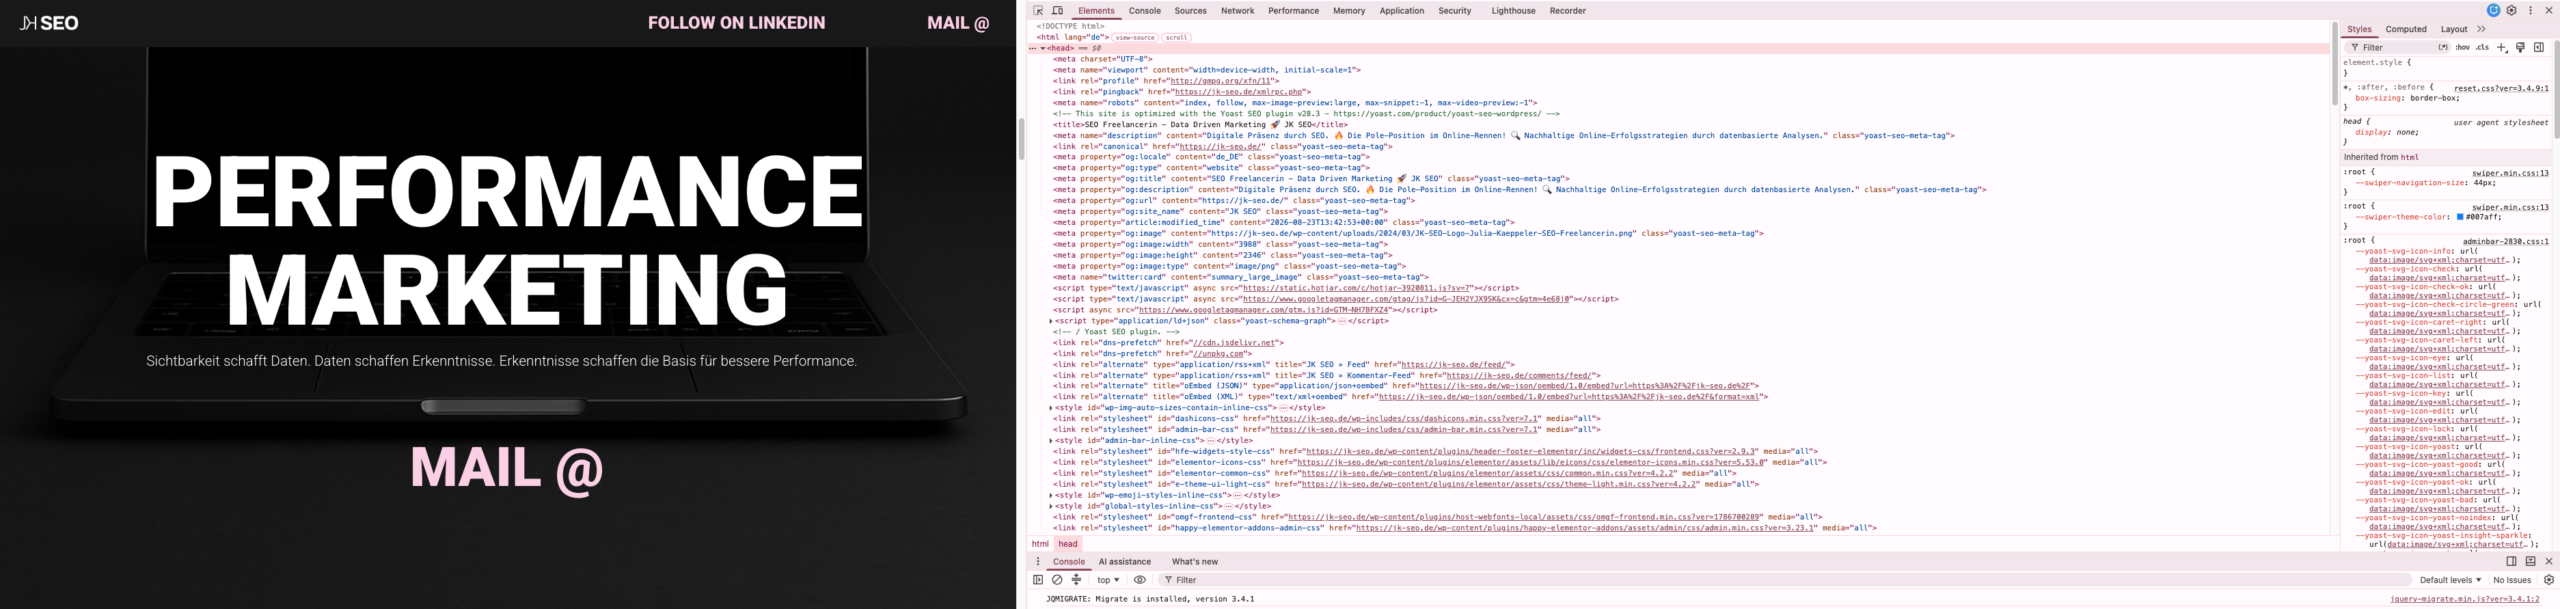
Task: Open the drawer three-dot menu
Action: [1038, 562]
